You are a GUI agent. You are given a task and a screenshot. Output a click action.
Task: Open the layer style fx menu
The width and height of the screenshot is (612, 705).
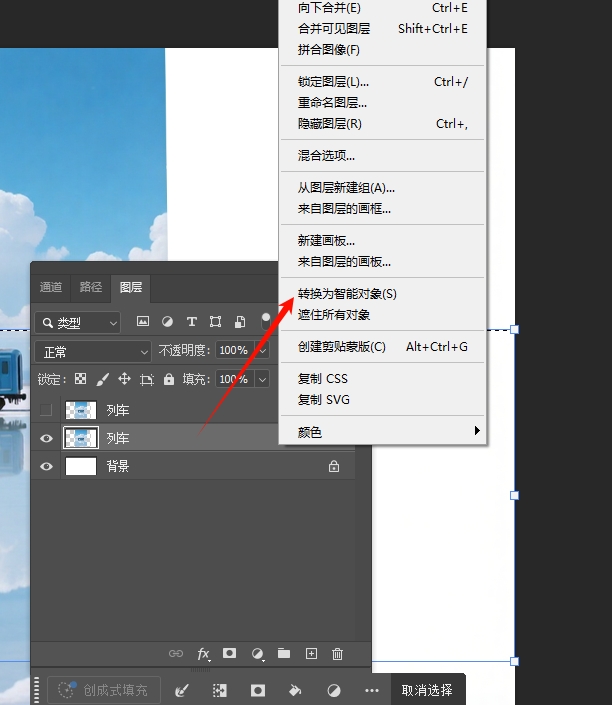coord(204,654)
